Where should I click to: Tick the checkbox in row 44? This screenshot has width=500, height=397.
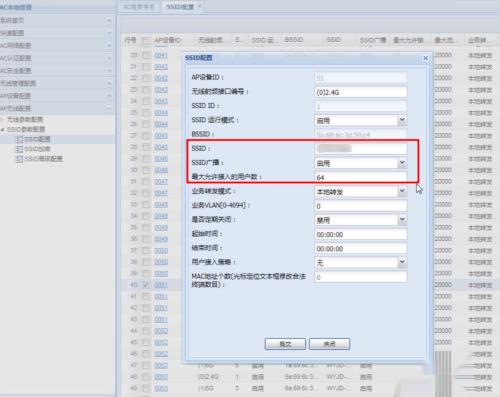click(146, 331)
